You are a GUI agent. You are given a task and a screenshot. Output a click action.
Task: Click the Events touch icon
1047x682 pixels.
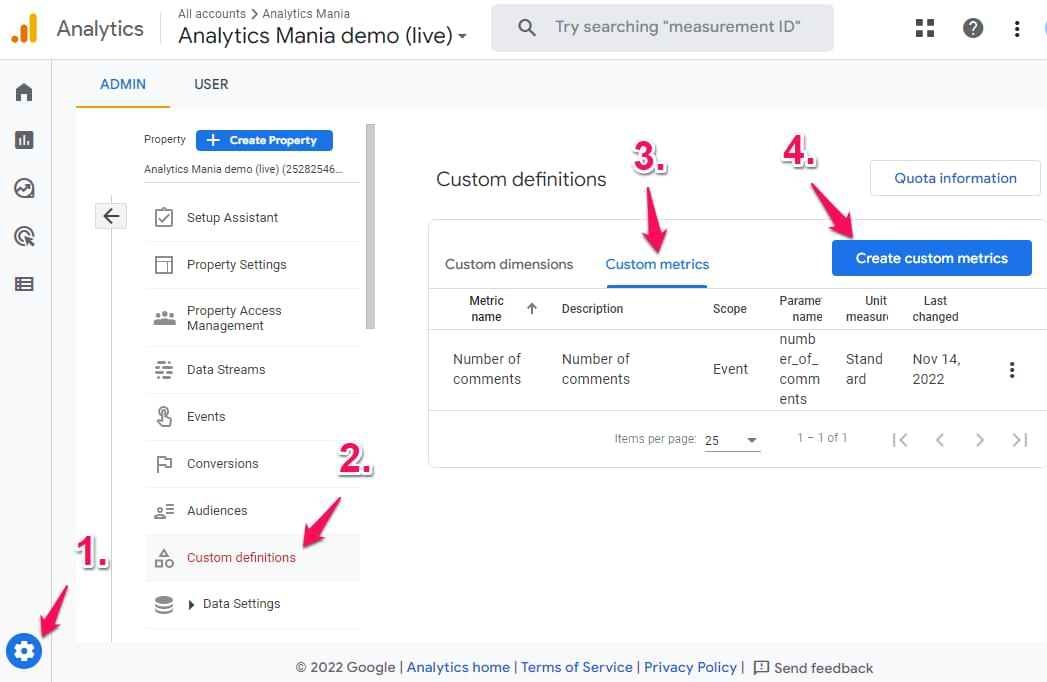click(x=164, y=416)
